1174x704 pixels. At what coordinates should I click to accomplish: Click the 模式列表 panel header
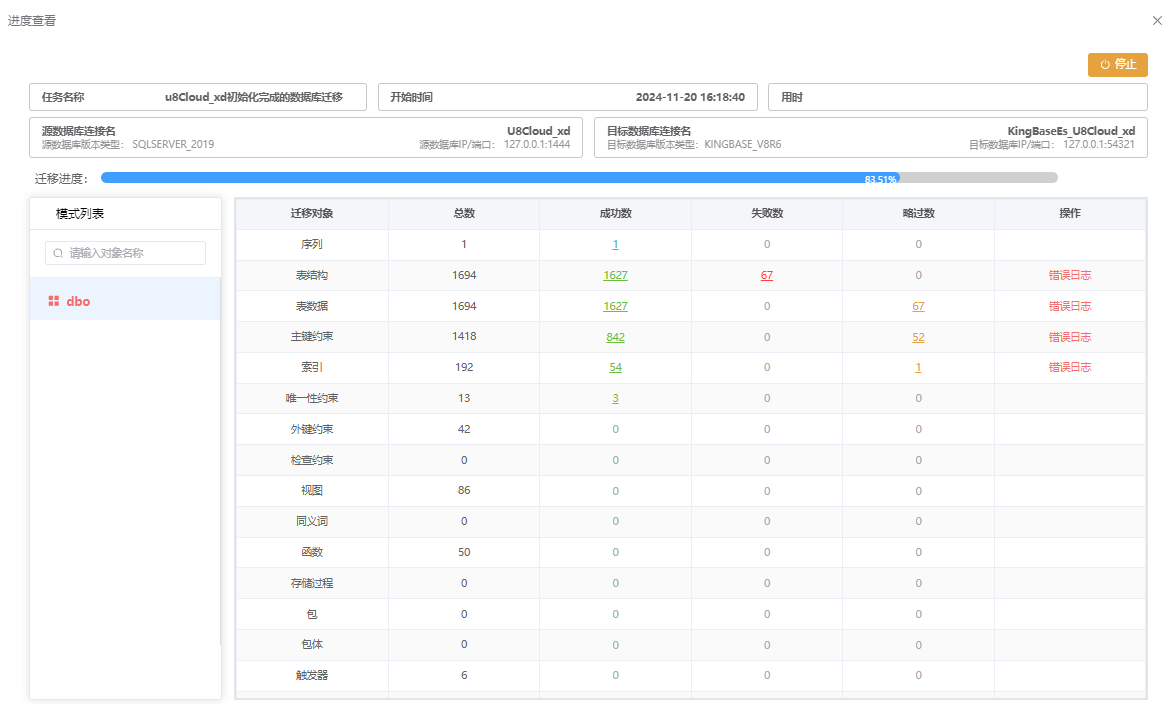[80, 214]
